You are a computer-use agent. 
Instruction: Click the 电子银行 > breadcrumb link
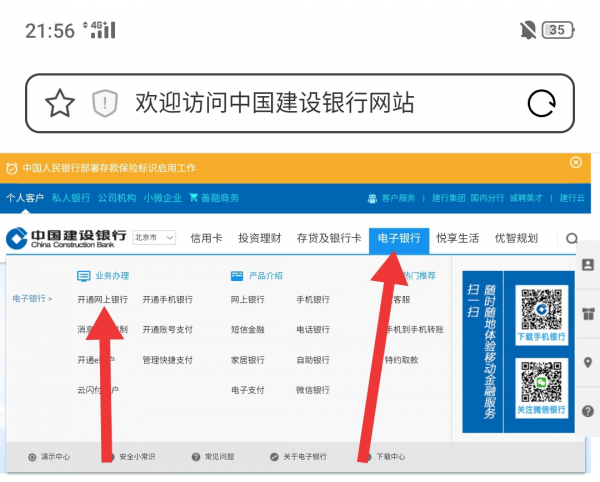pyautogui.click(x=32, y=298)
